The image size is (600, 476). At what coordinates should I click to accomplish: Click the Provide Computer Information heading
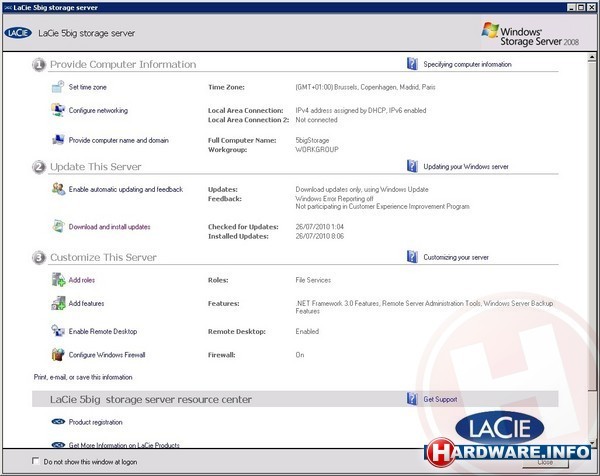123,64
